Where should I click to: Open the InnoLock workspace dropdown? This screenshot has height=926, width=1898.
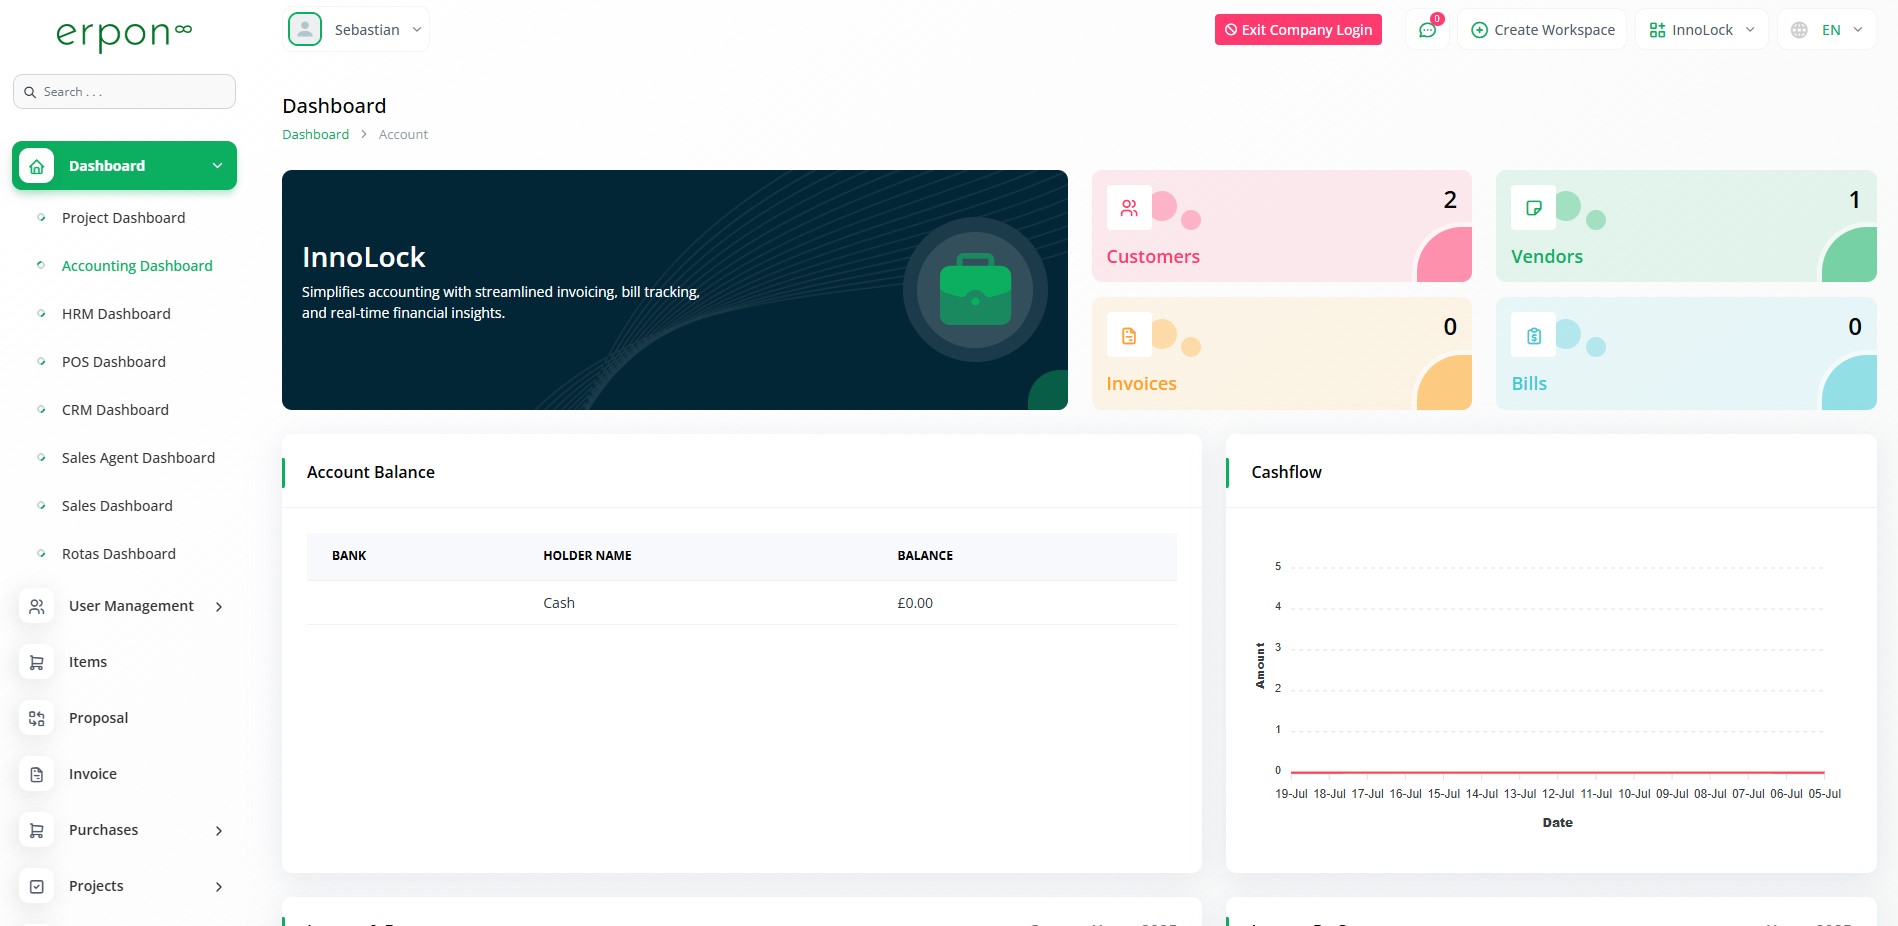[x=1702, y=30]
